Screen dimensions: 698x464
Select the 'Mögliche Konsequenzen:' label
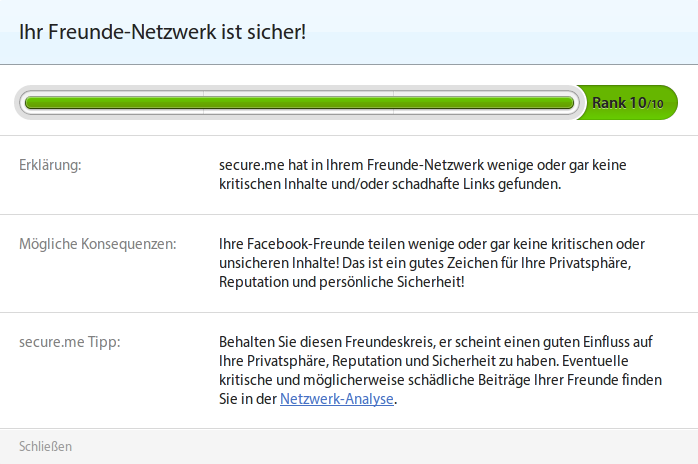click(x=97, y=244)
